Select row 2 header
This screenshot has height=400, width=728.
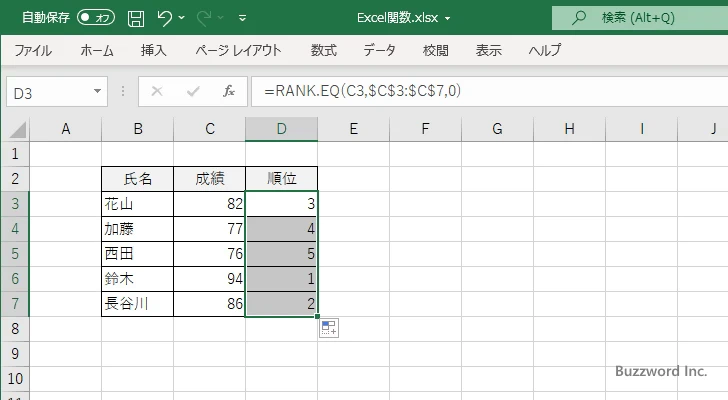point(15,179)
